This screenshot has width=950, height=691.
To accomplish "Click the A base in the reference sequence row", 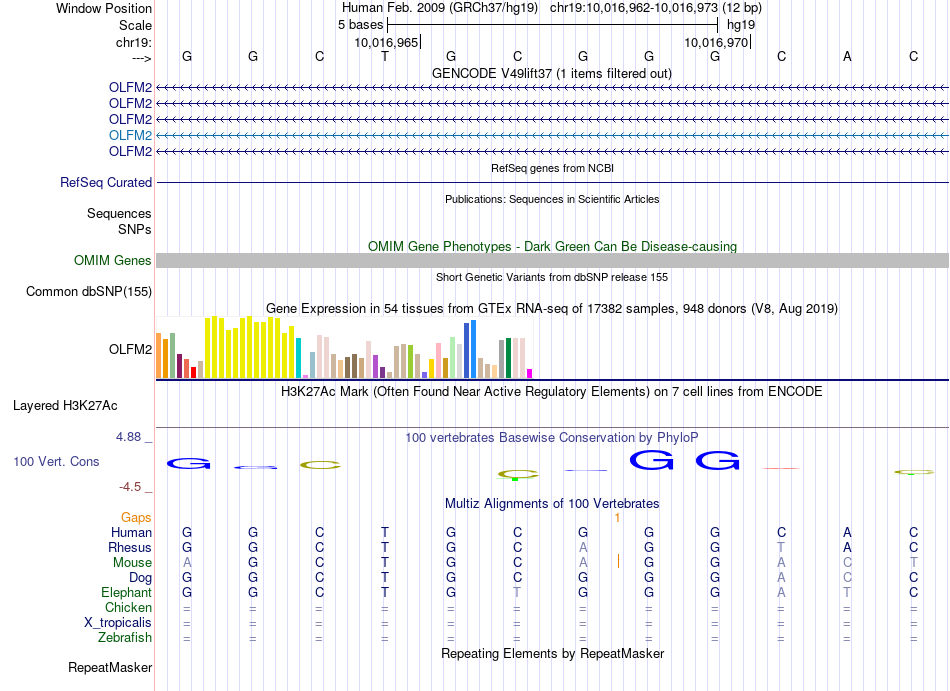I will (847, 56).
